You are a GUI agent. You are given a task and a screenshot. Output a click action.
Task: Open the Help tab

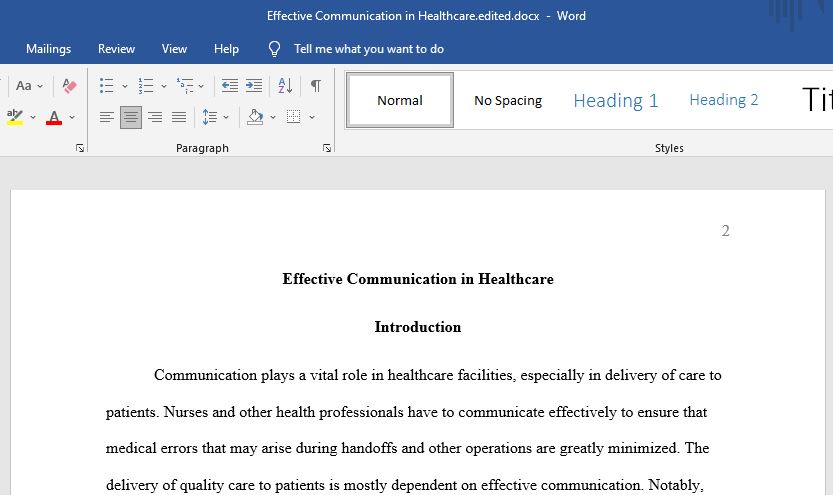pos(226,49)
